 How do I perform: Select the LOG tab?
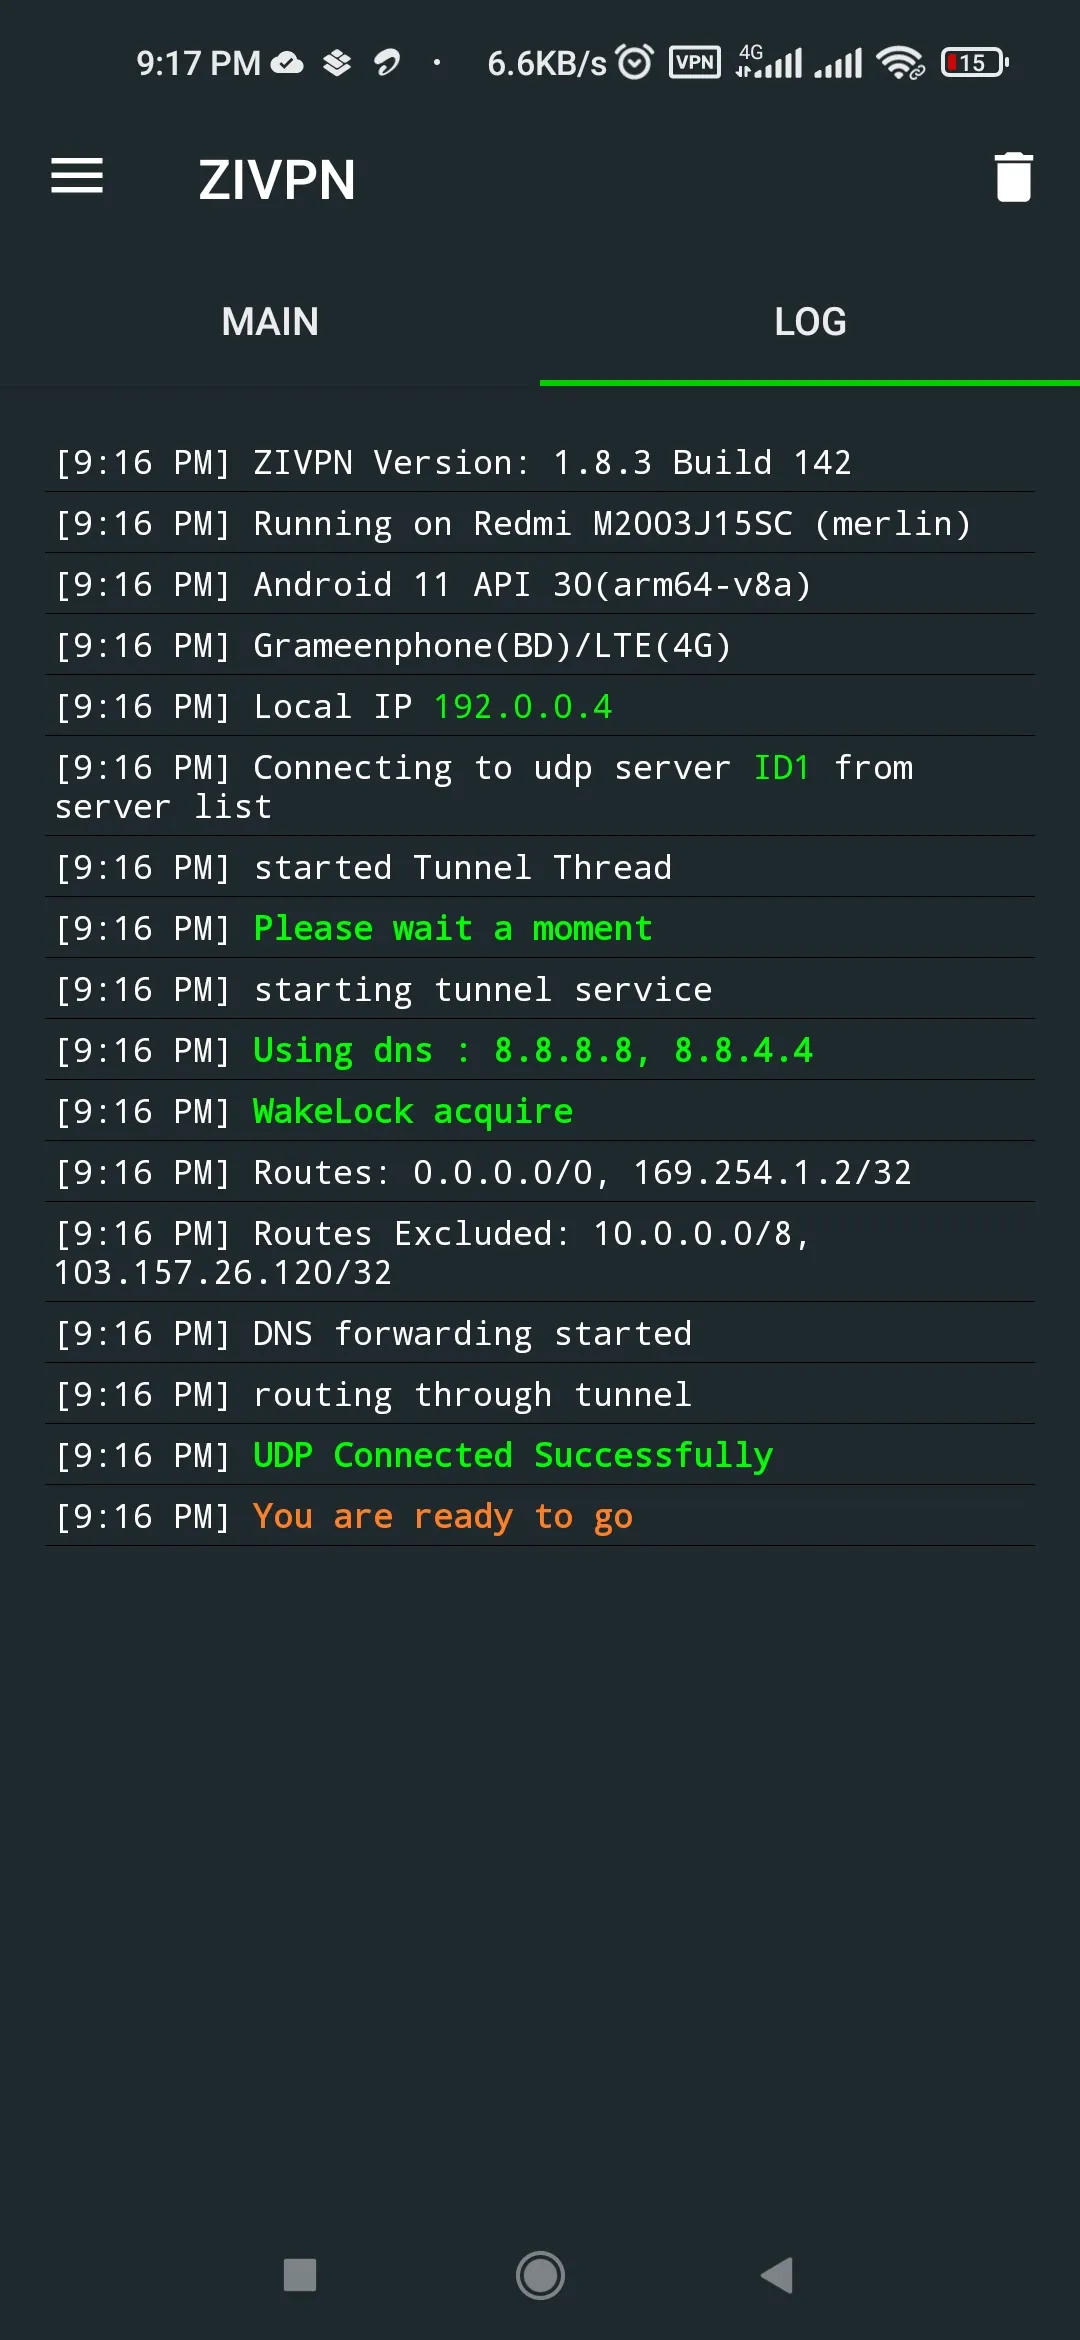pos(809,321)
